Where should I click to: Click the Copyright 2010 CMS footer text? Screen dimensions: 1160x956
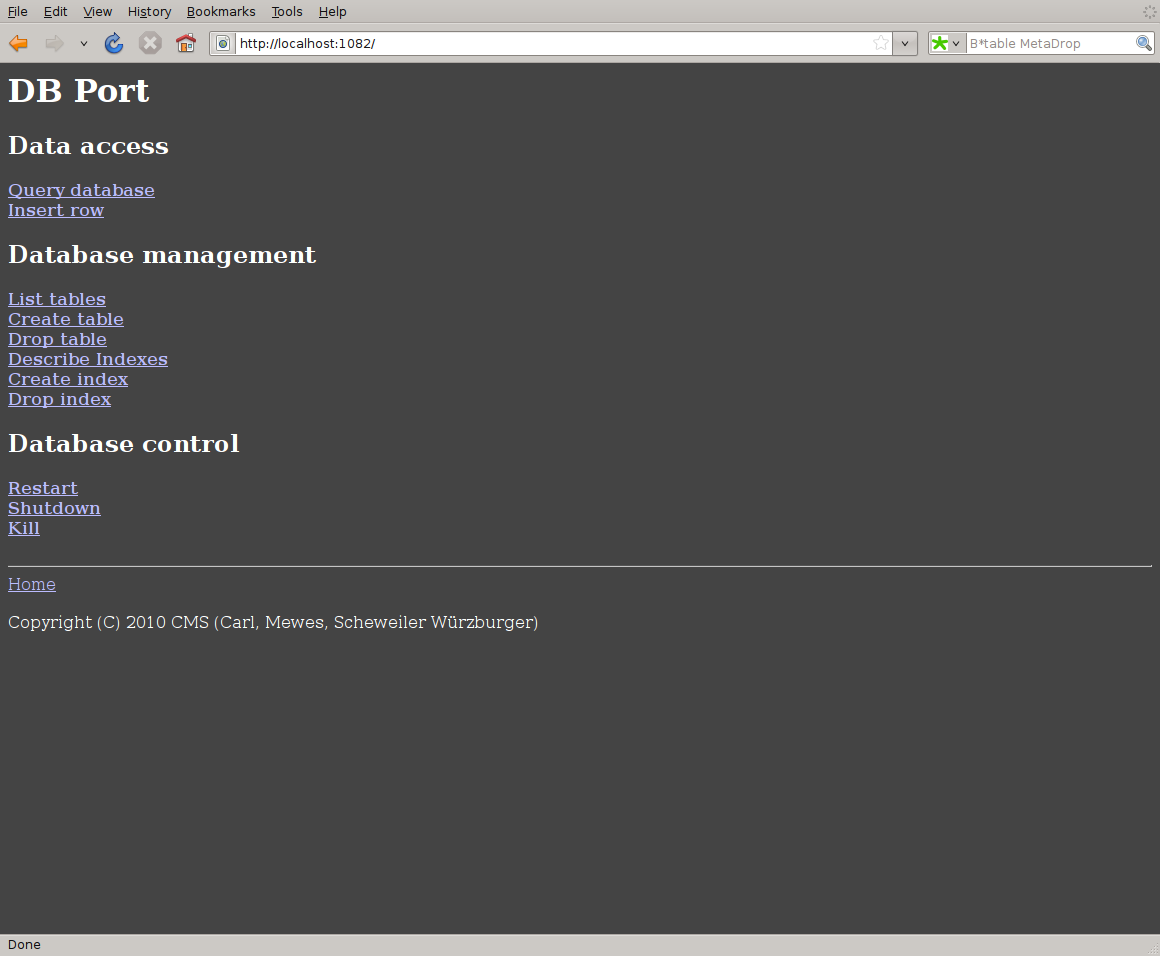click(x=273, y=622)
